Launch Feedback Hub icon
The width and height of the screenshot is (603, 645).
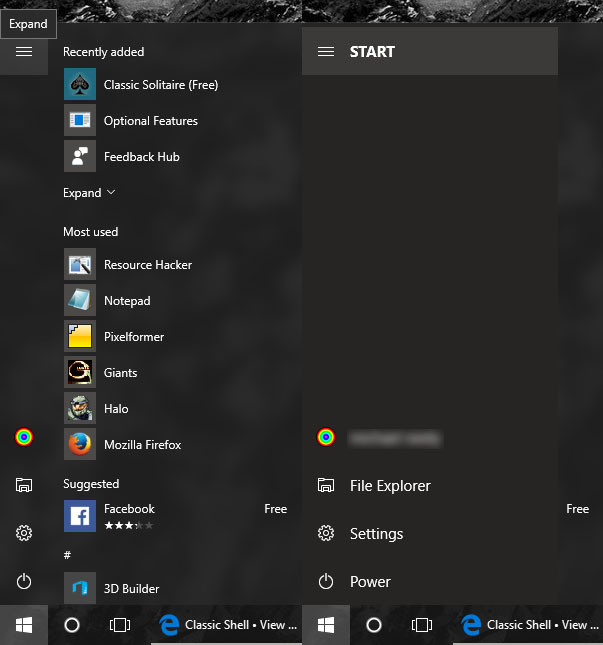pyautogui.click(x=80, y=156)
